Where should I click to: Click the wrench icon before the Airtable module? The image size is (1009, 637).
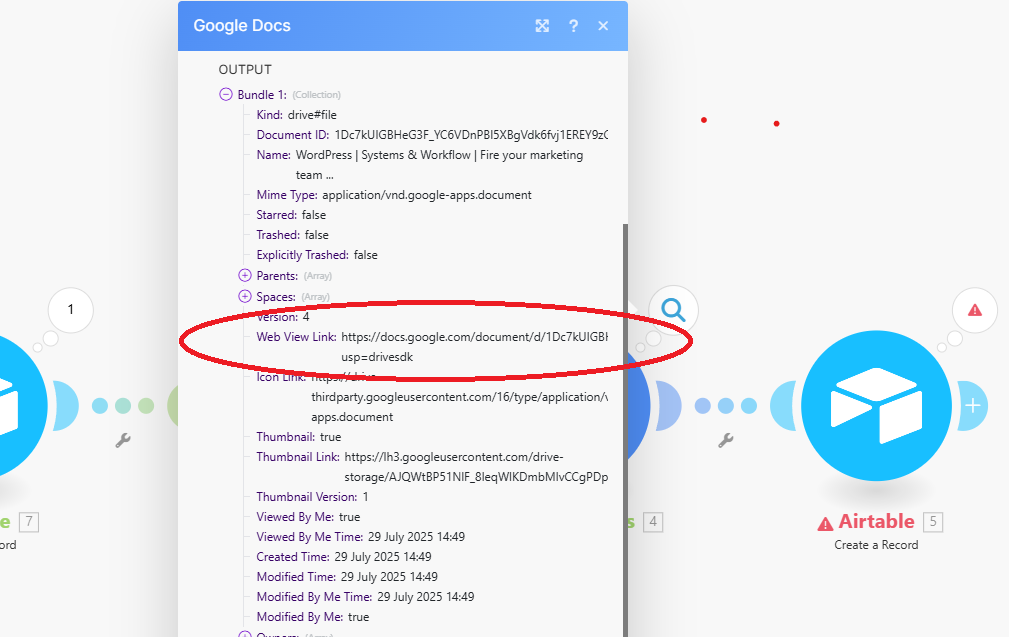click(x=726, y=440)
